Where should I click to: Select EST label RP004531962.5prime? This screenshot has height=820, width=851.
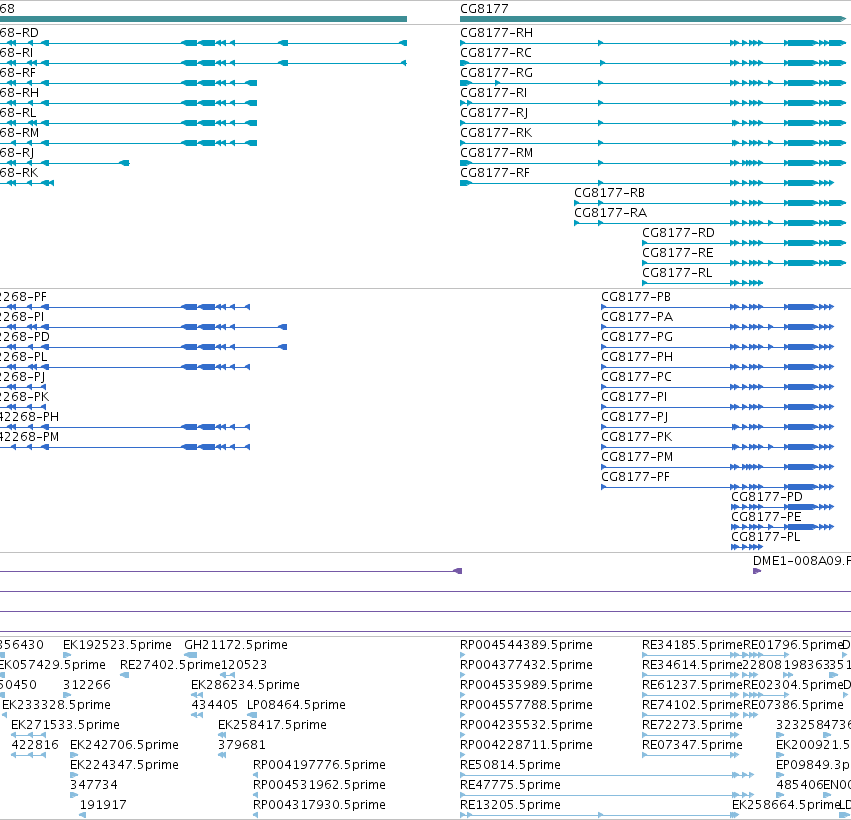tap(319, 785)
